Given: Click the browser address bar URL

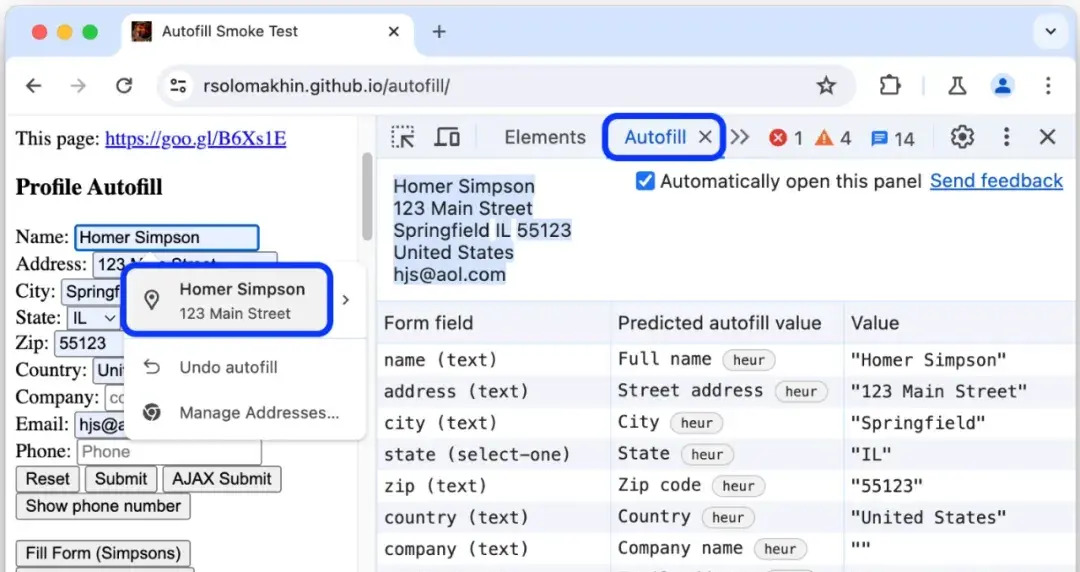Looking at the screenshot, I should click(326, 86).
